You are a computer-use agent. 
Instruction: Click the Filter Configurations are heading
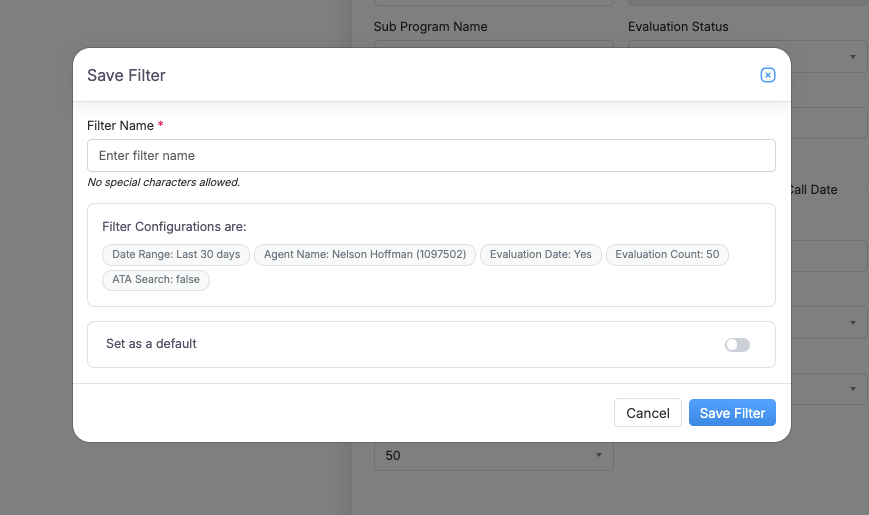click(176, 226)
